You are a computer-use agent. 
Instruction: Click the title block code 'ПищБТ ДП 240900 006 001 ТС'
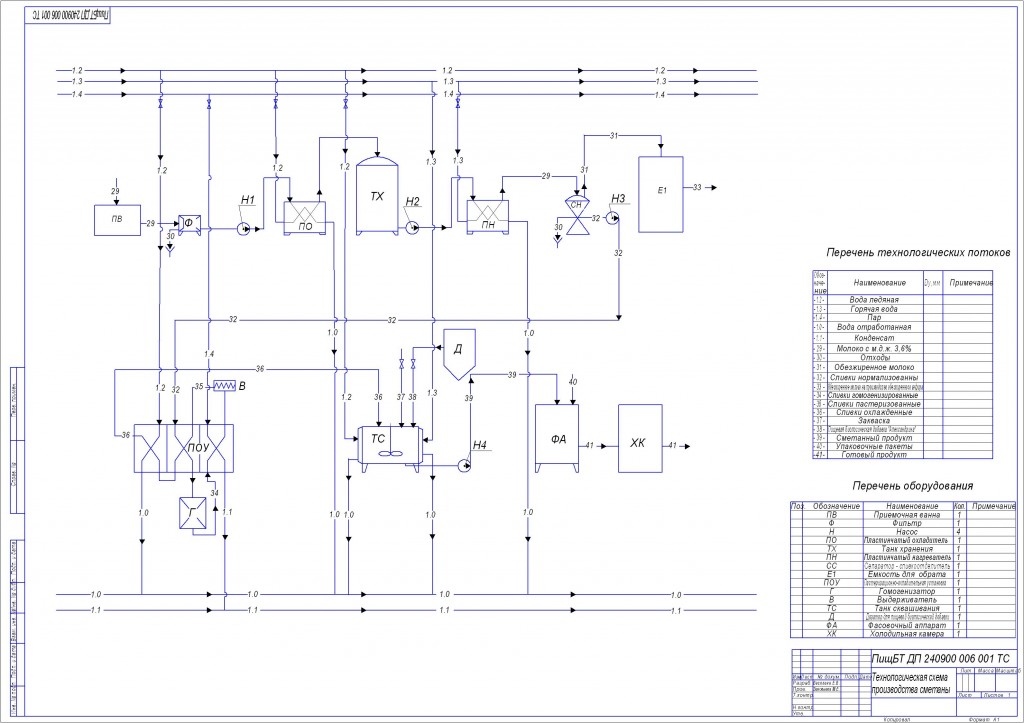tap(940, 658)
